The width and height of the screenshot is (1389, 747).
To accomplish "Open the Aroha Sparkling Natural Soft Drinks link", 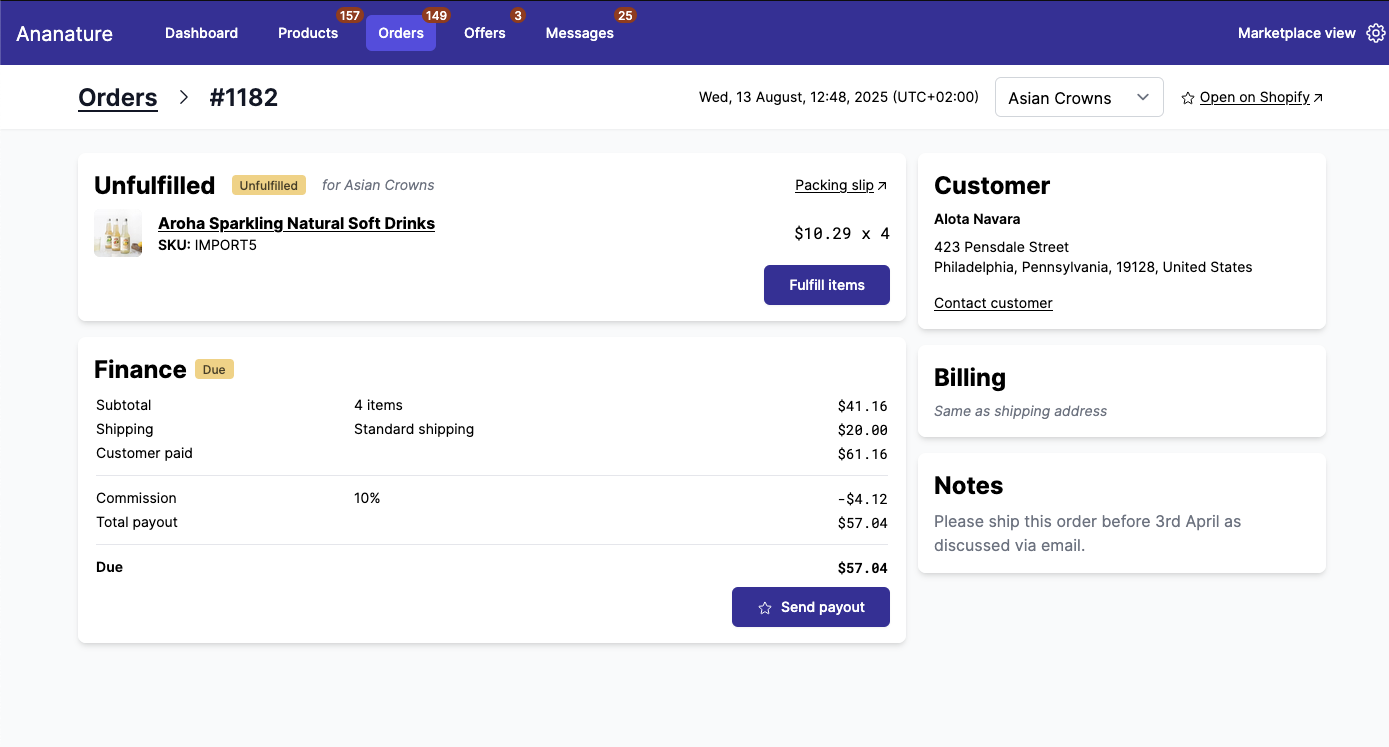I will (x=296, y=223).
